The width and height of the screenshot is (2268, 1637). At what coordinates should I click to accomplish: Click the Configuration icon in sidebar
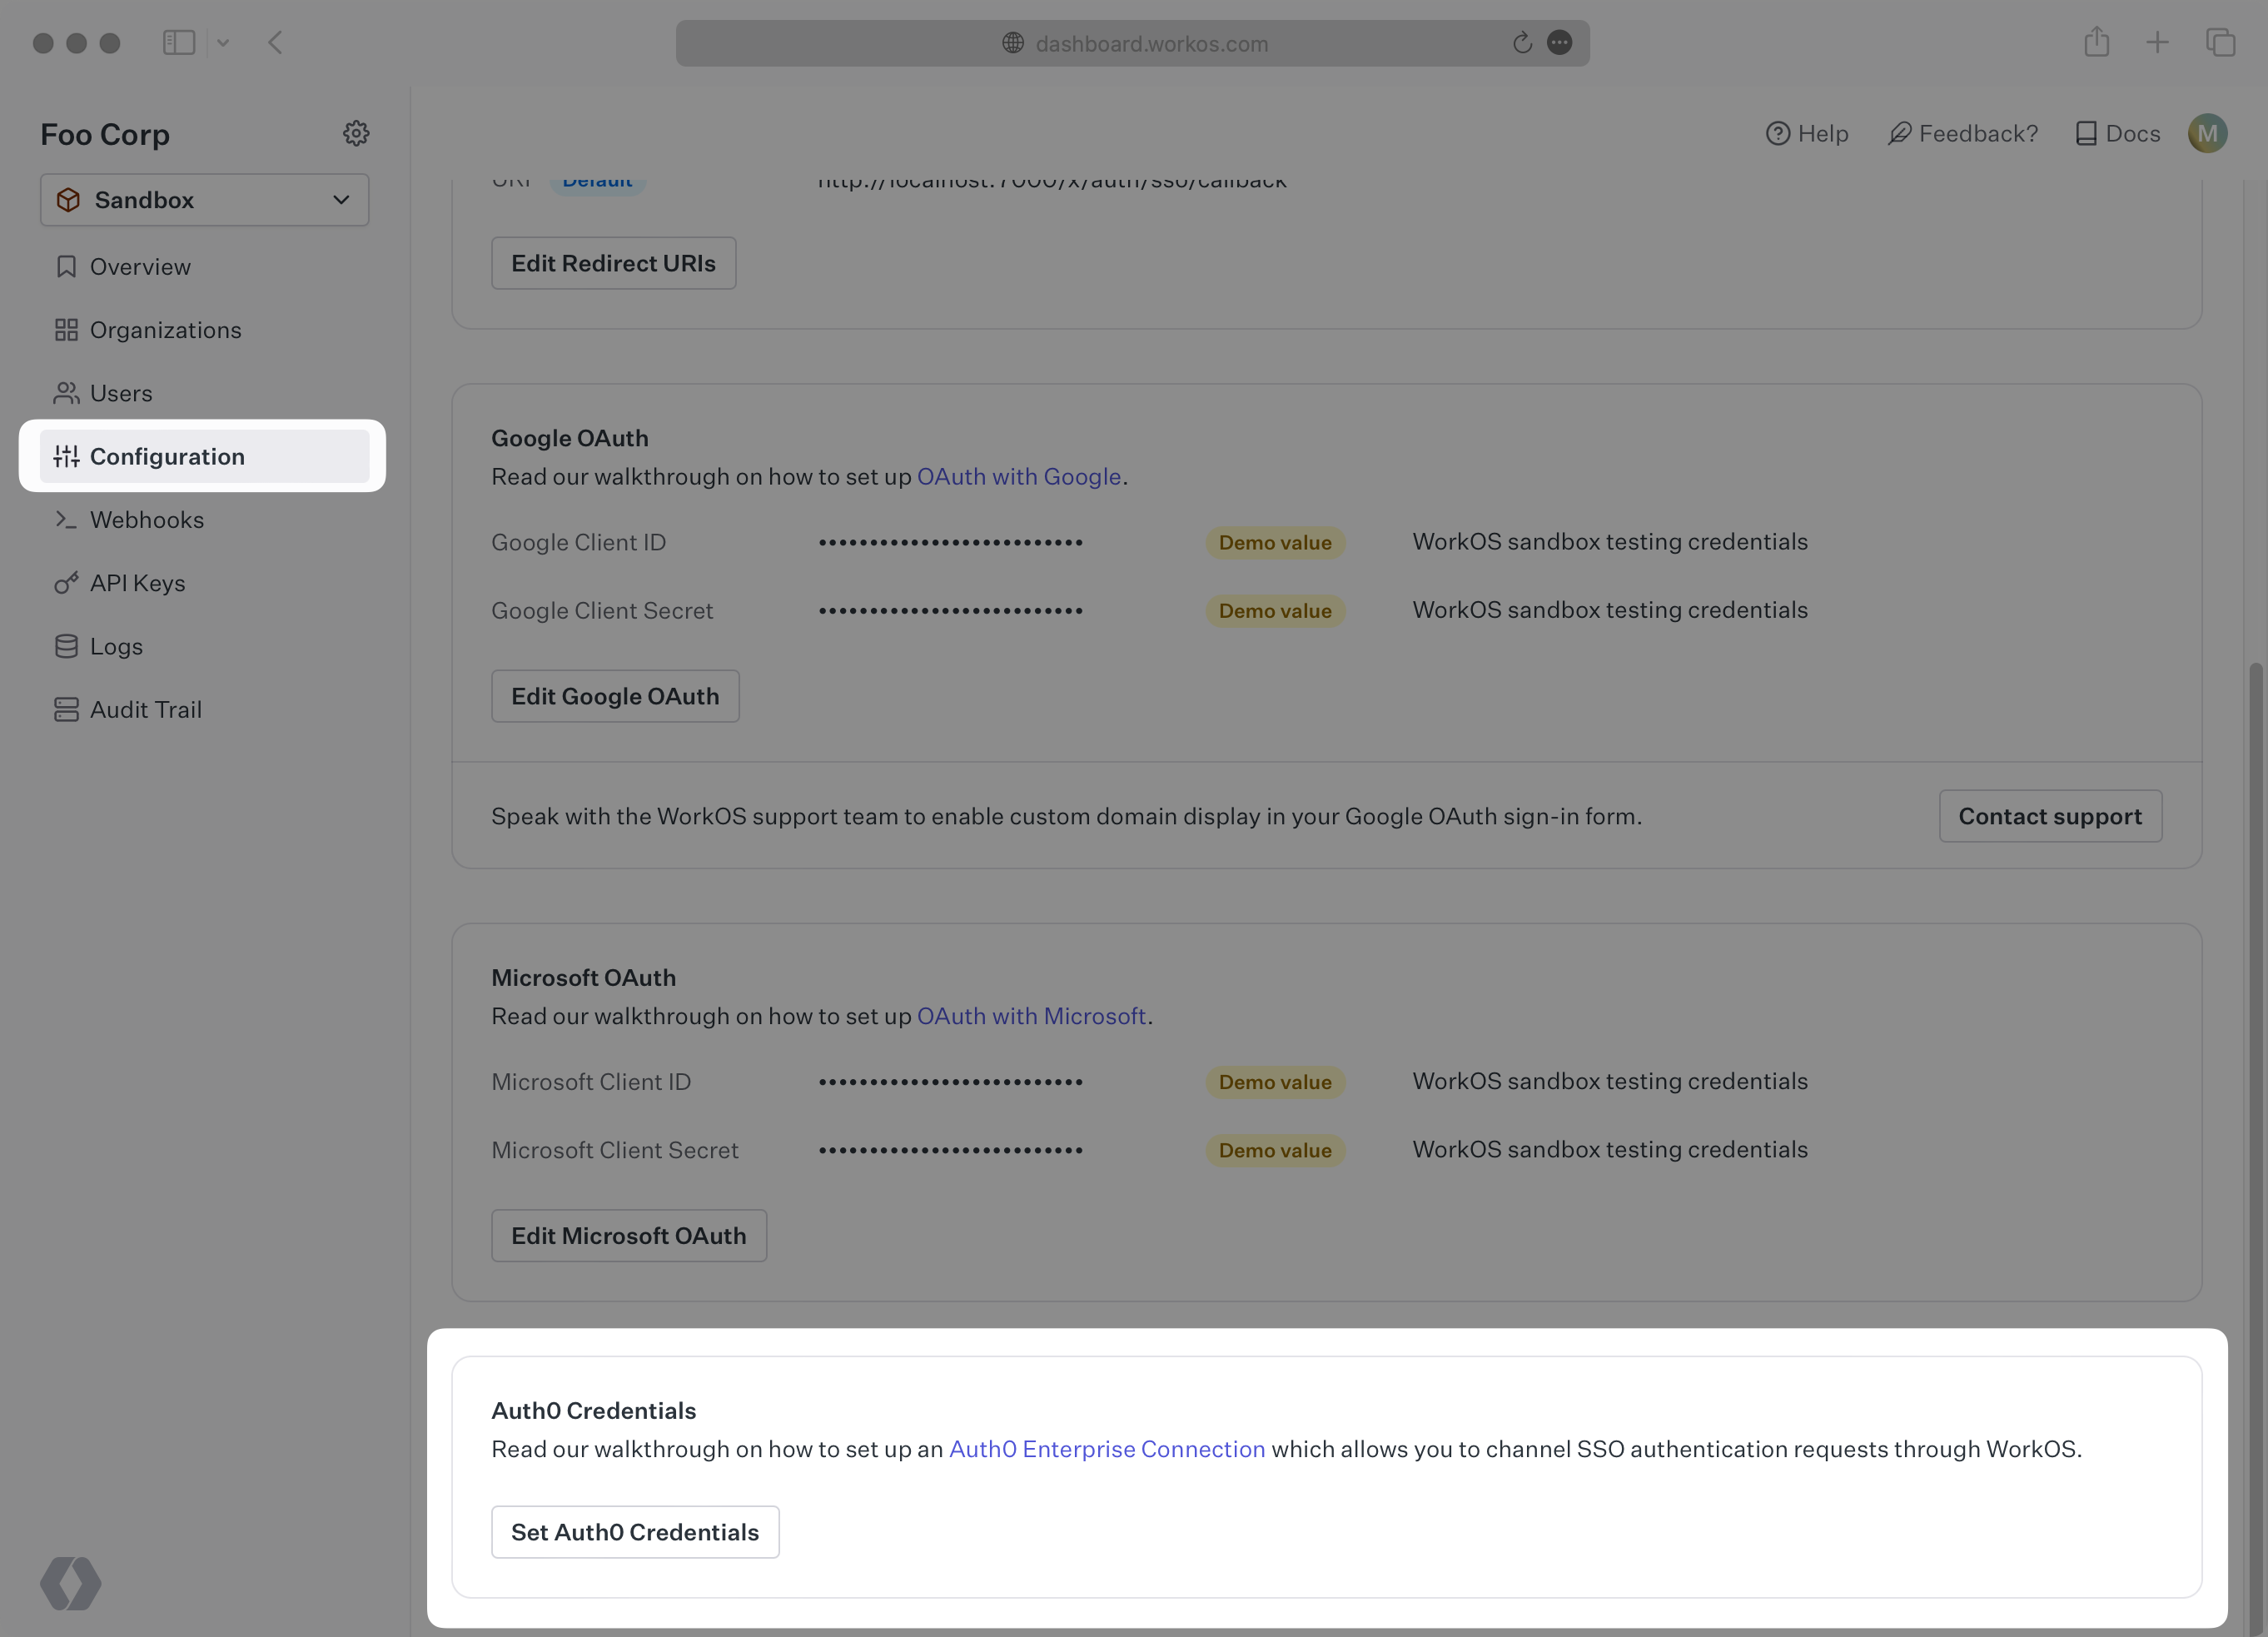(x=63, y=456)
